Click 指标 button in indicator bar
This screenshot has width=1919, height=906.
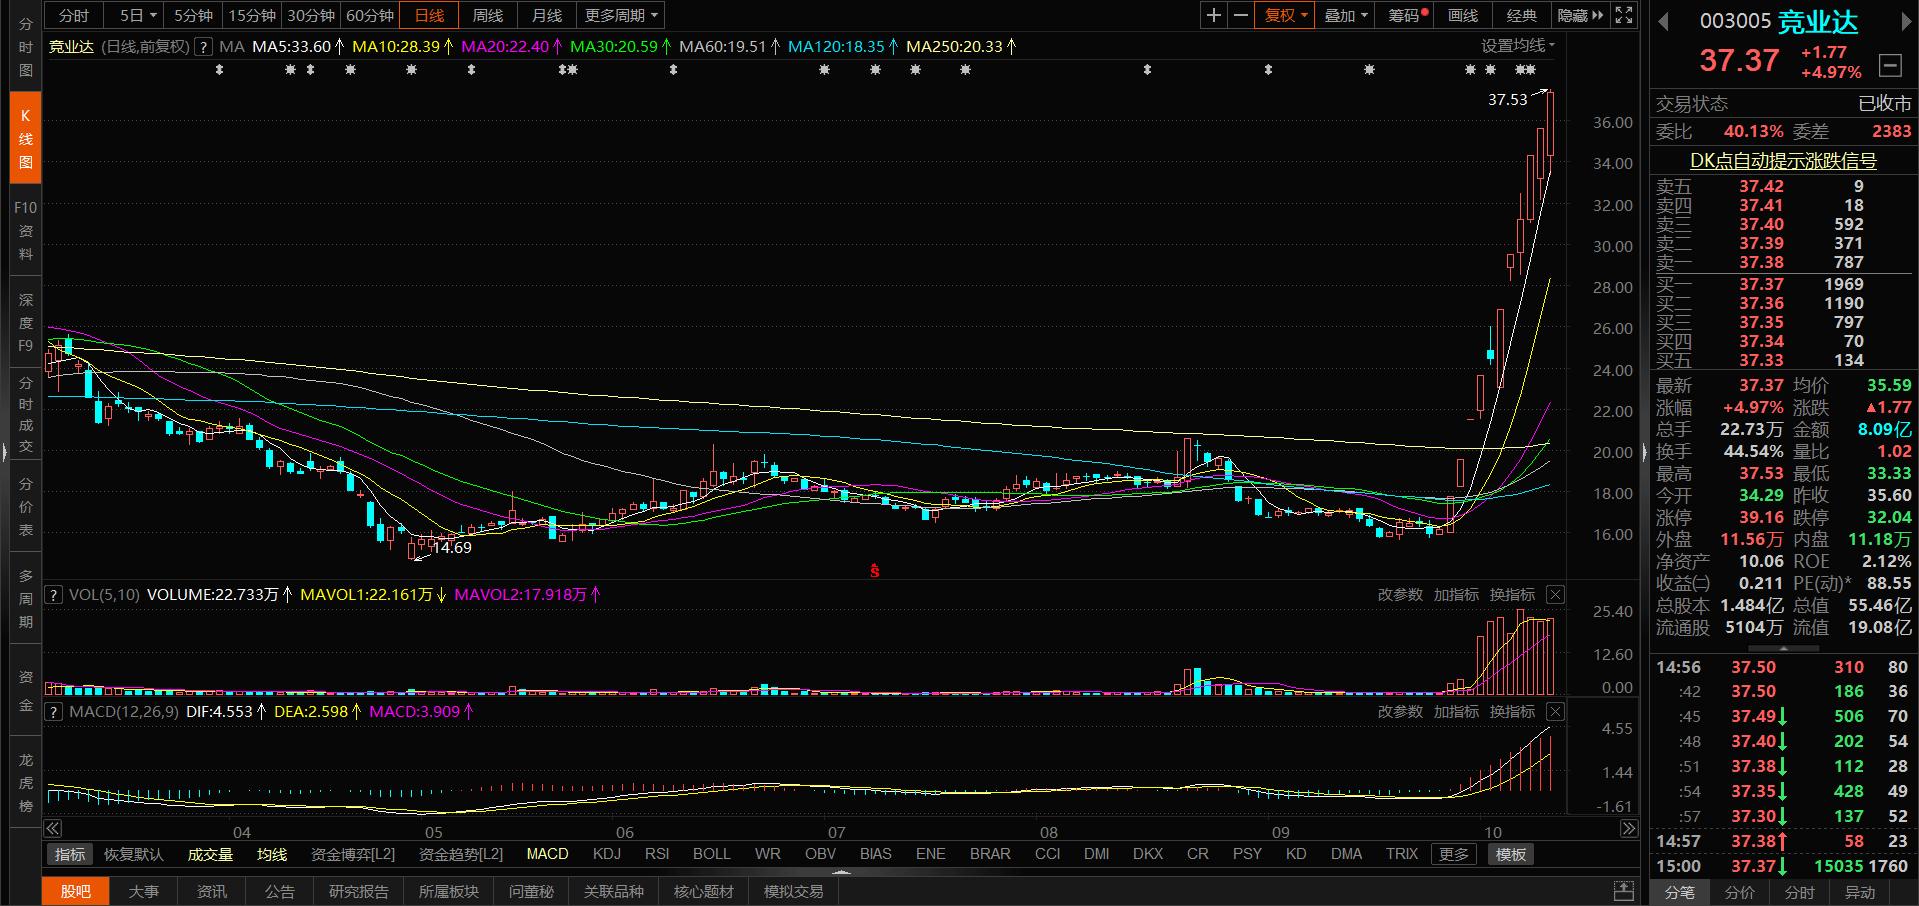point(70,854)
